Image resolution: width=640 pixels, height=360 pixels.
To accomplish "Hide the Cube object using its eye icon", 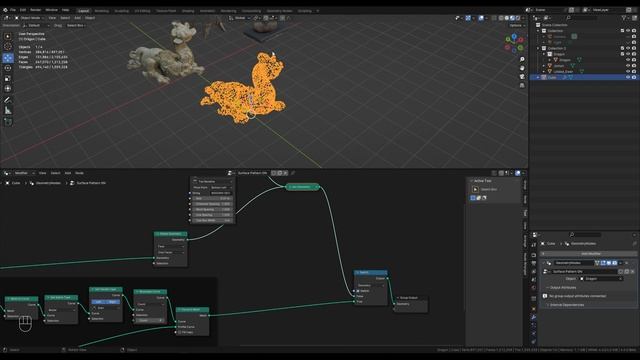I will (628, 77).
